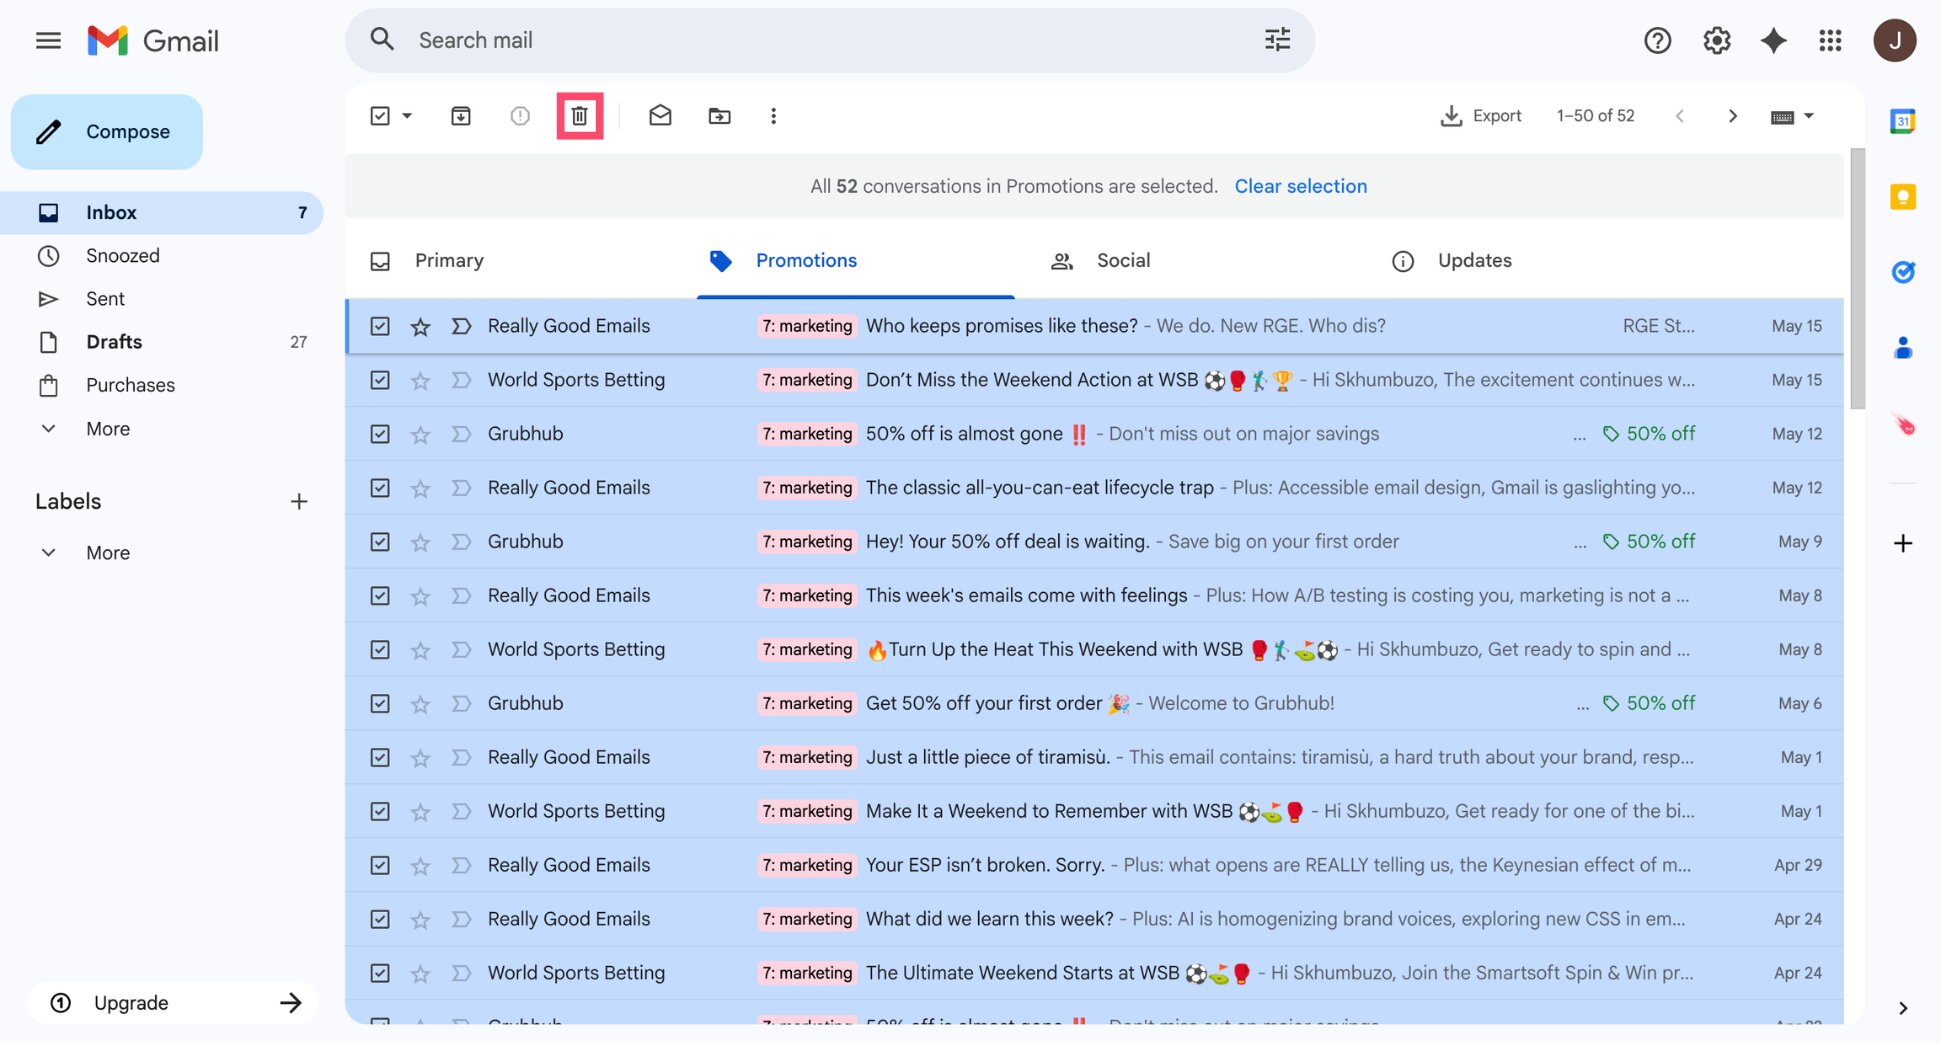
Task: Delete selected conversations with trash icon
Action: tap(579, 116)
